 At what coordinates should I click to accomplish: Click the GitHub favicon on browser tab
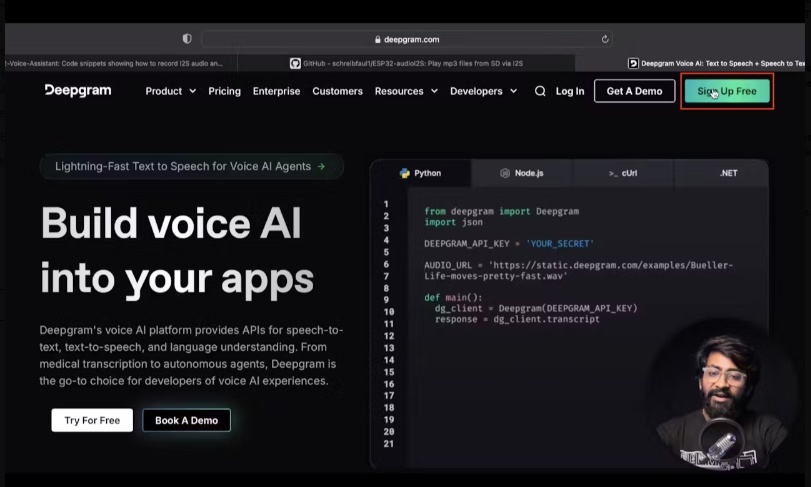pyautogui.click(x=295, y=63)
